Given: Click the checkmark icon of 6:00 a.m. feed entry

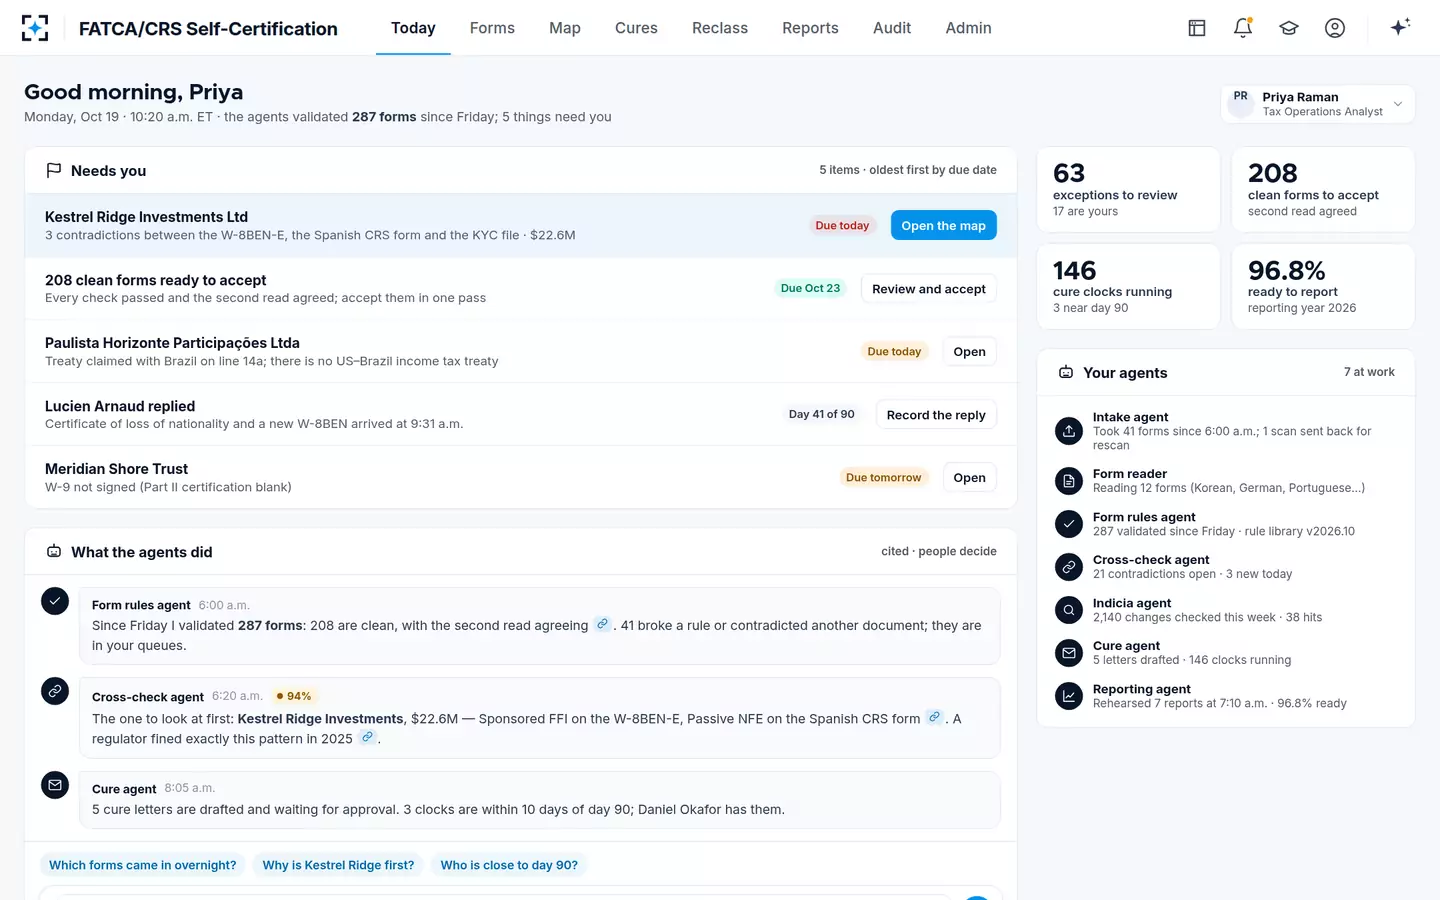Looking at the screenshot, I should [55, 601].
